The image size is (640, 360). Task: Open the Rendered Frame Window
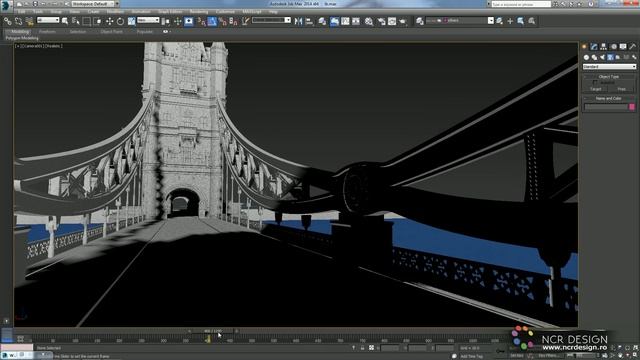coord(392,21)
